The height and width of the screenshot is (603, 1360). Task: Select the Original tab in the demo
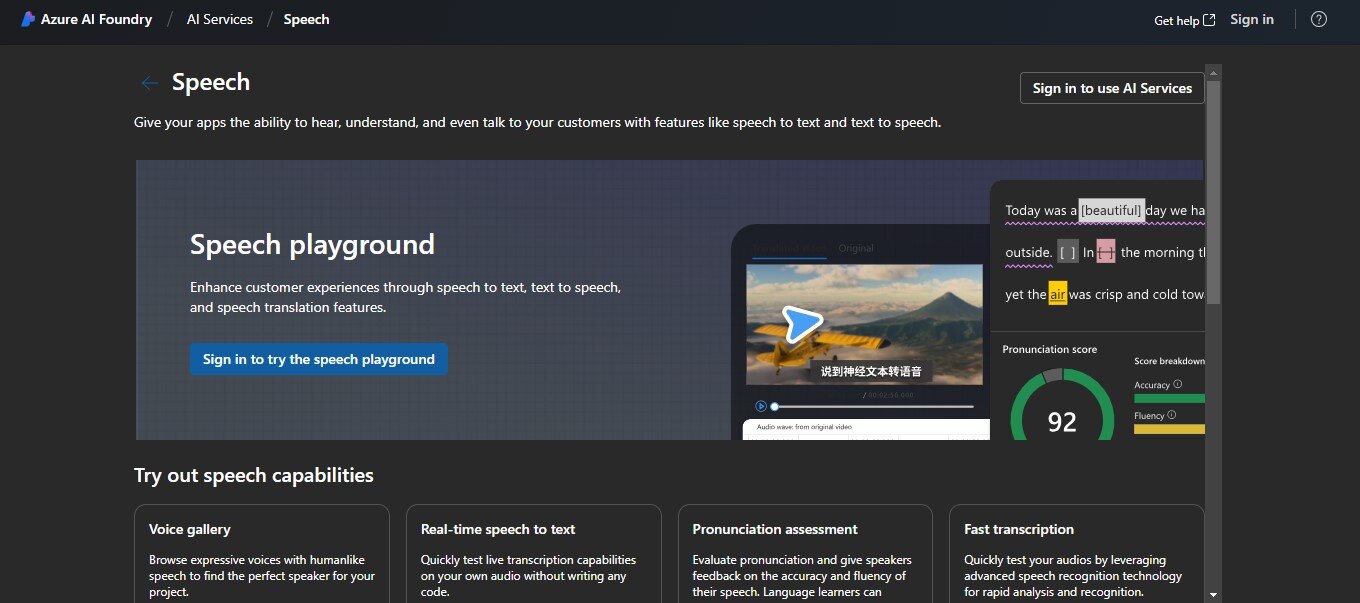click(x=856, y=247)
